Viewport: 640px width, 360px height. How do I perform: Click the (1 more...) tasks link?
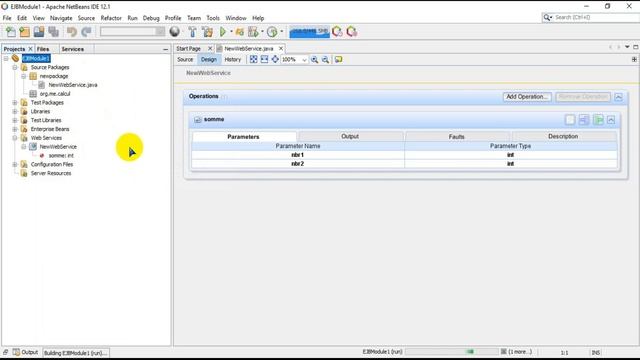coord(520,351)
